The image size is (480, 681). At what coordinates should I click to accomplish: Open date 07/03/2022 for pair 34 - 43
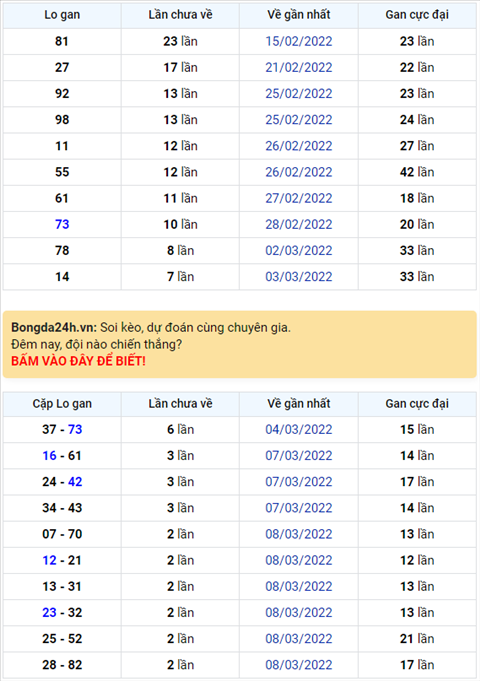[299, 508]
